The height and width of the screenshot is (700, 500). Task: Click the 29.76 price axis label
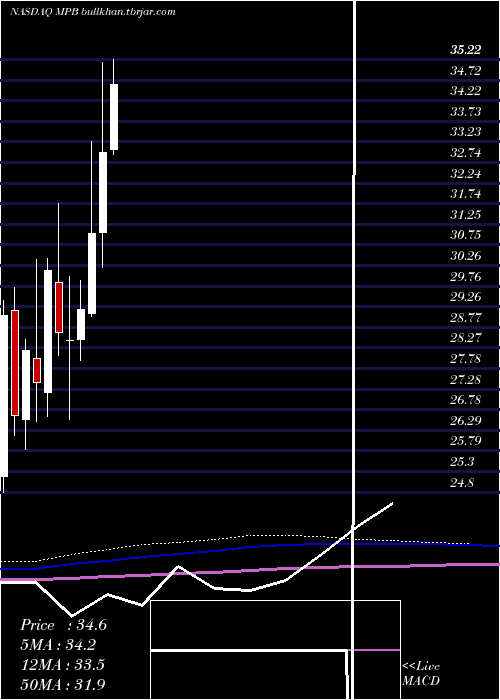[x=465, y=276]
